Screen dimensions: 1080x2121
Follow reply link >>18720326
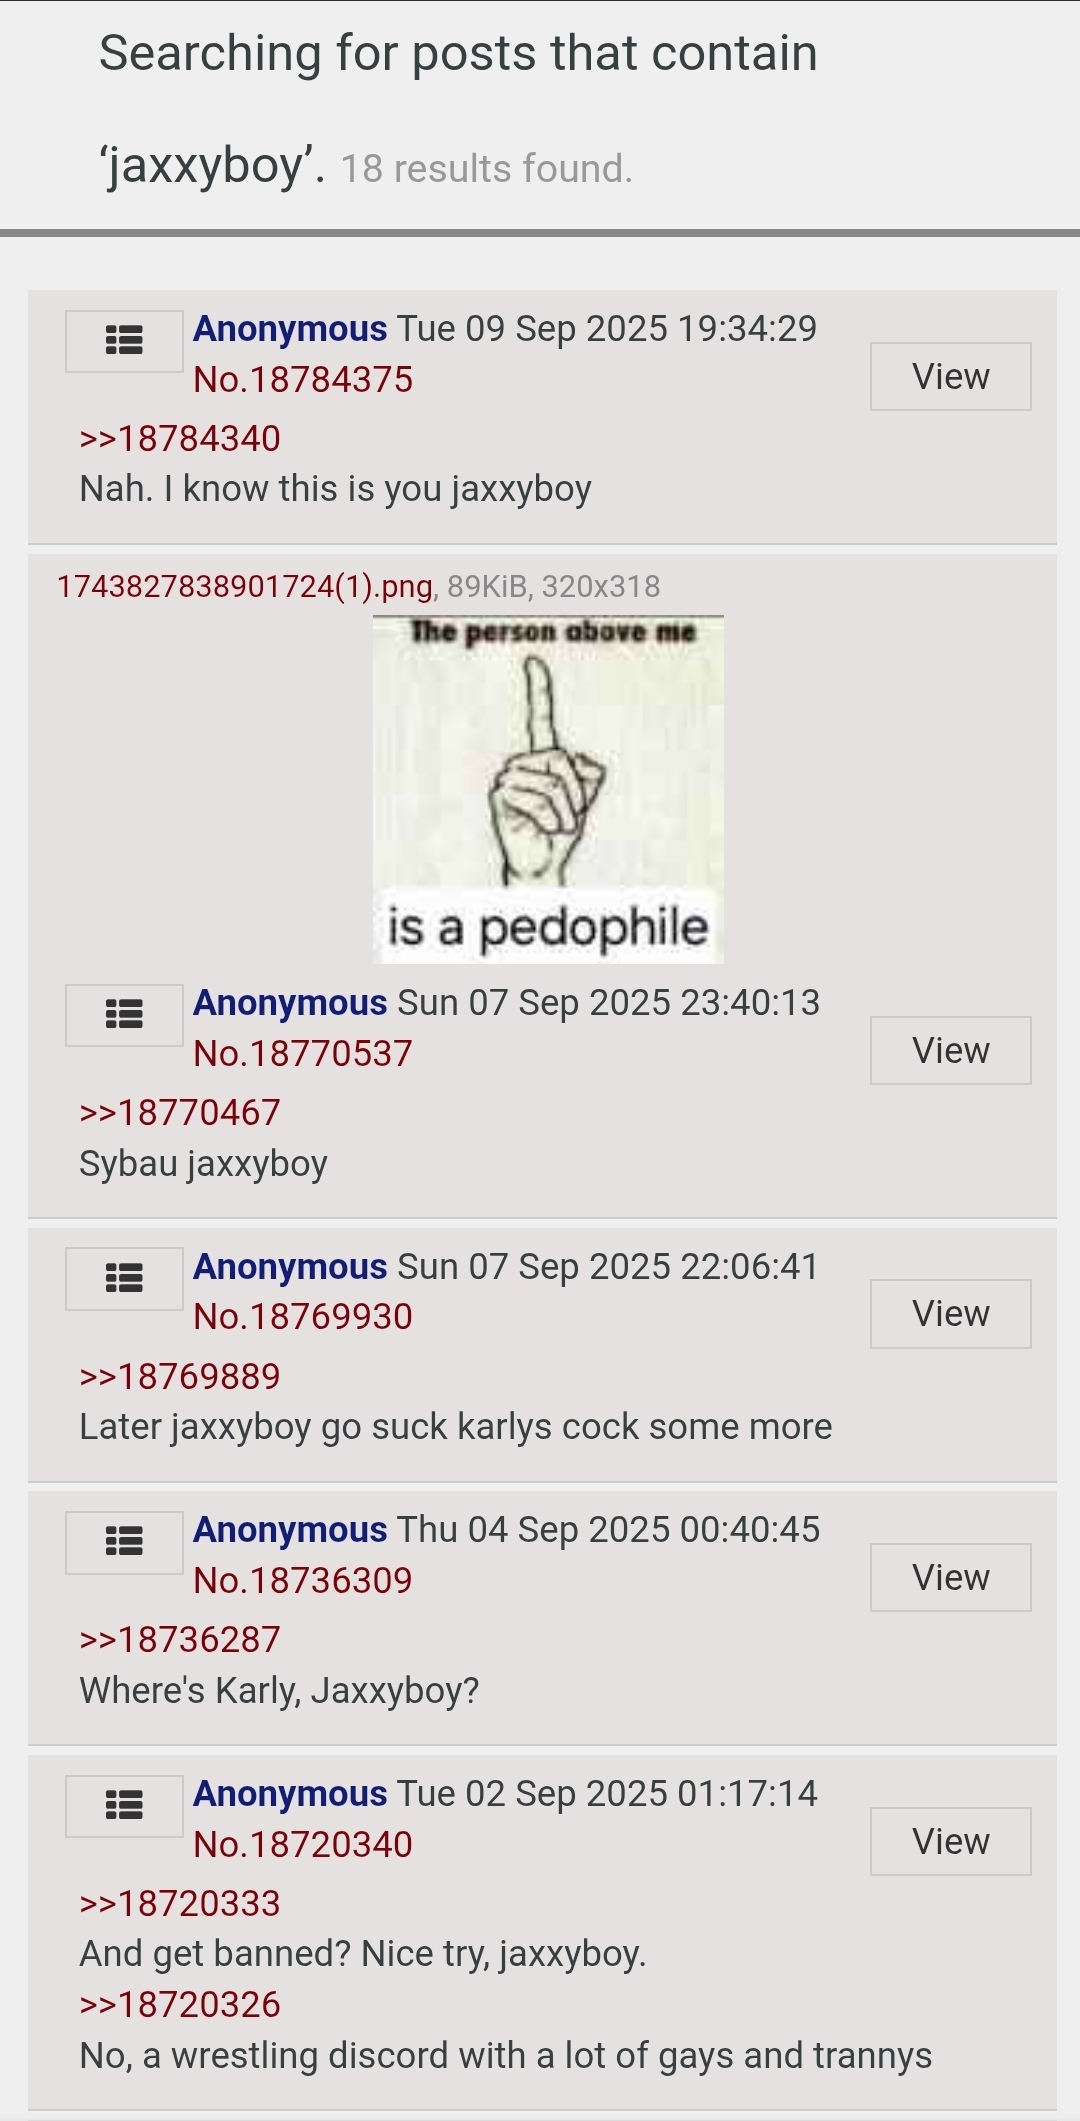[180, 2005]
